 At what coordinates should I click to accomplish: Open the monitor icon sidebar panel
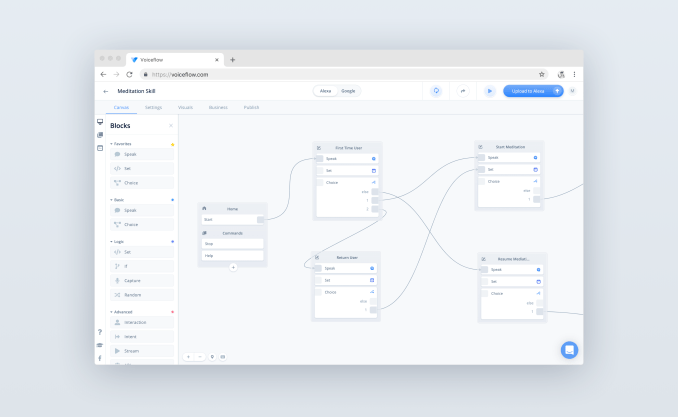pyautogui.click(x=100, y=122)
